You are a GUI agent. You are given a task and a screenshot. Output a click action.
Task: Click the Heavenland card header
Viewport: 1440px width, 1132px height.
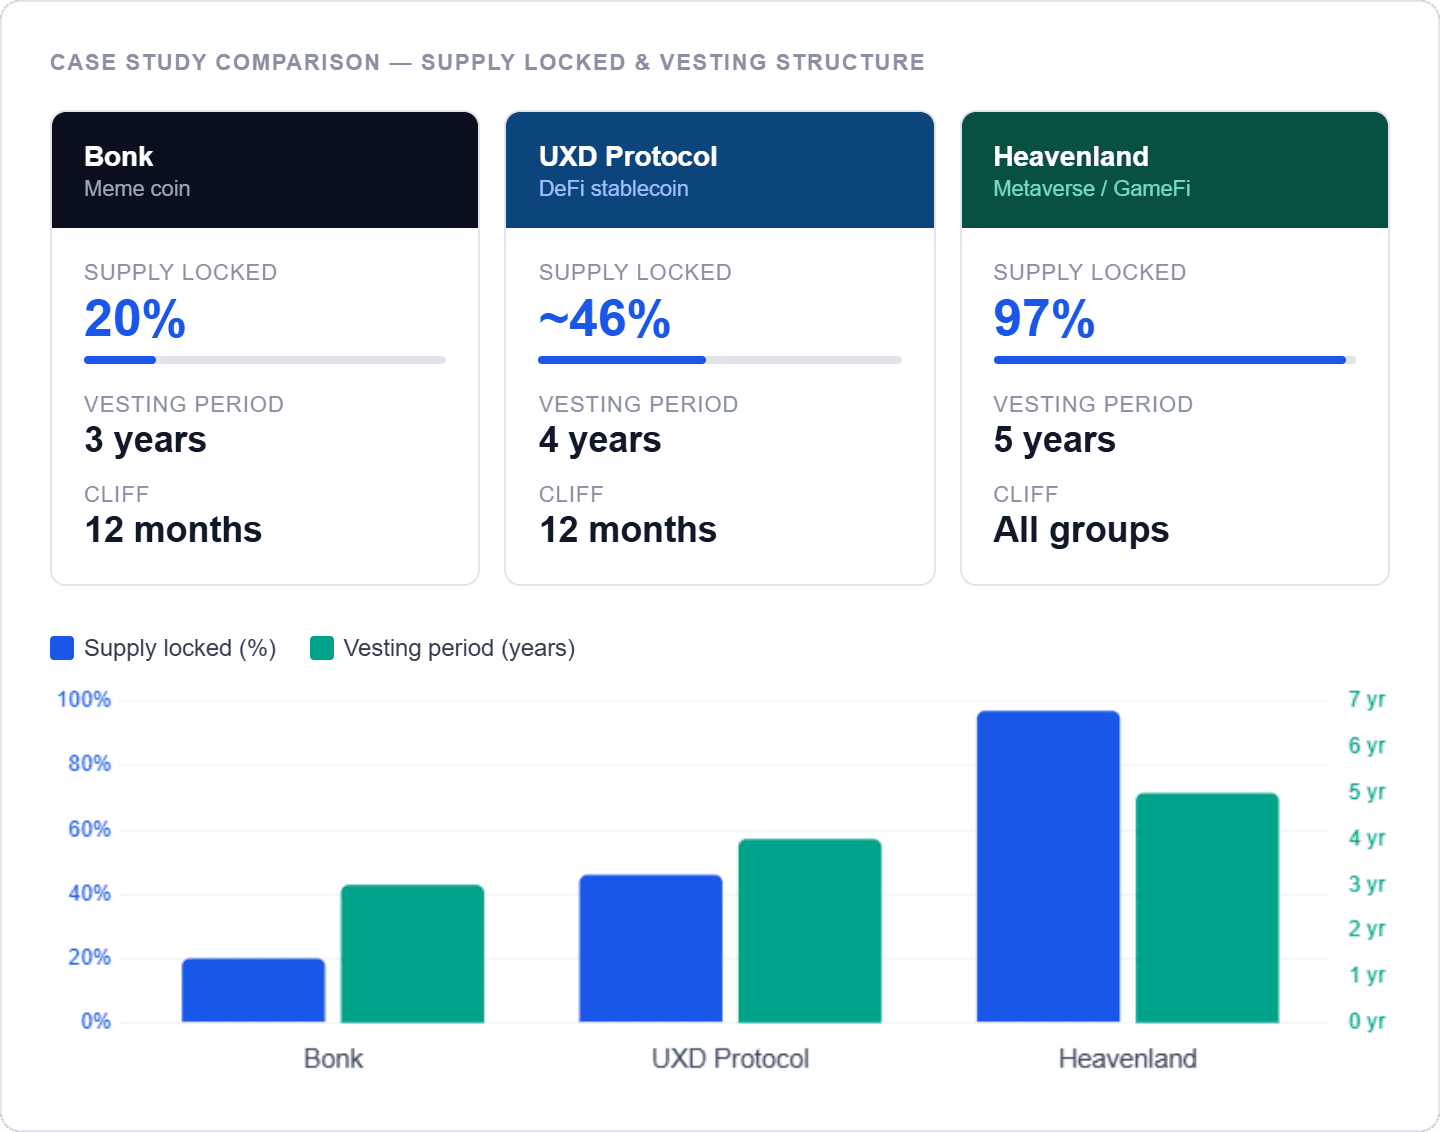[1175, 170]
